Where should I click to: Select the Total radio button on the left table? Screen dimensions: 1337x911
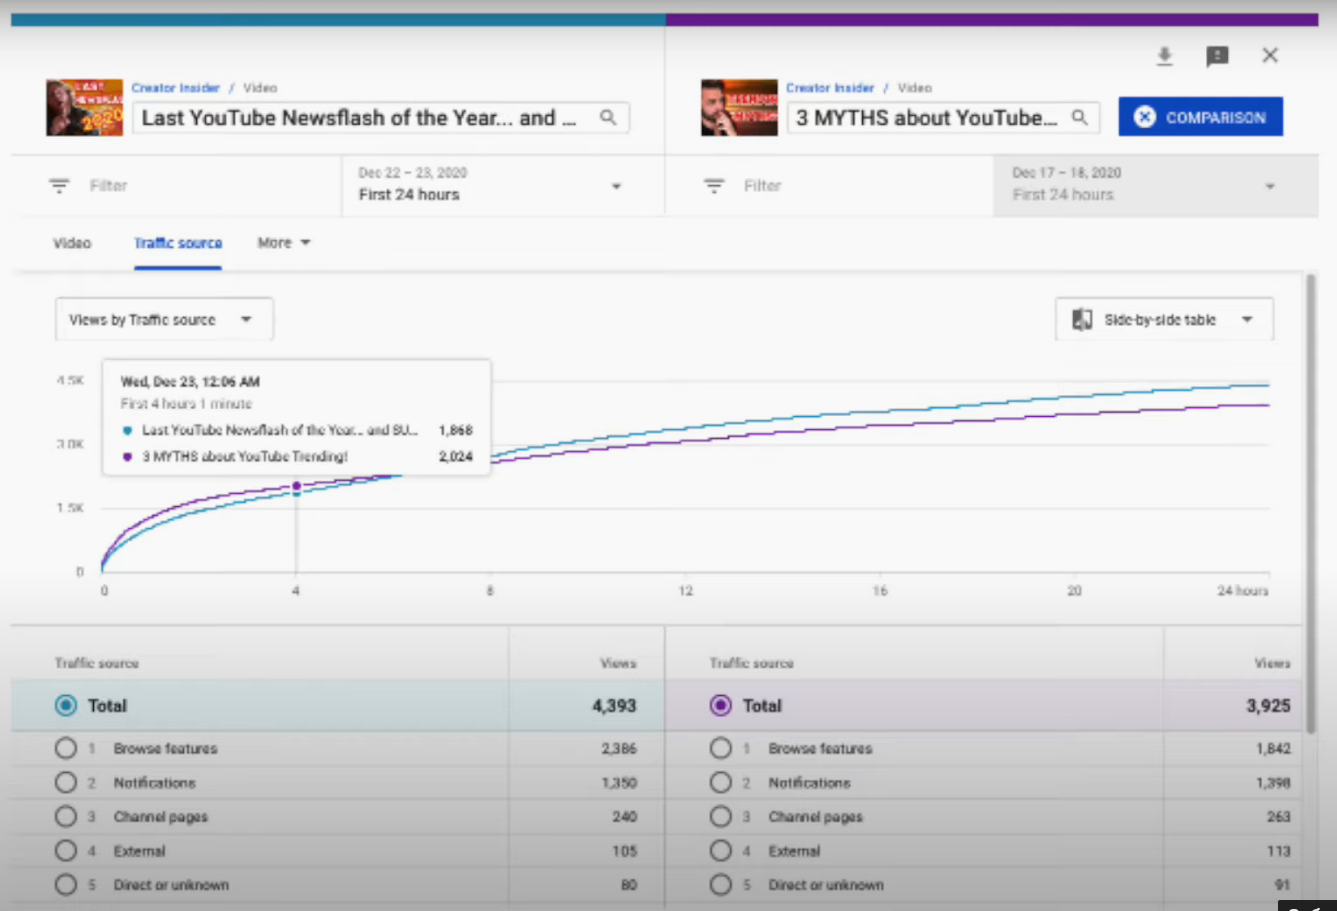[66, 705]
